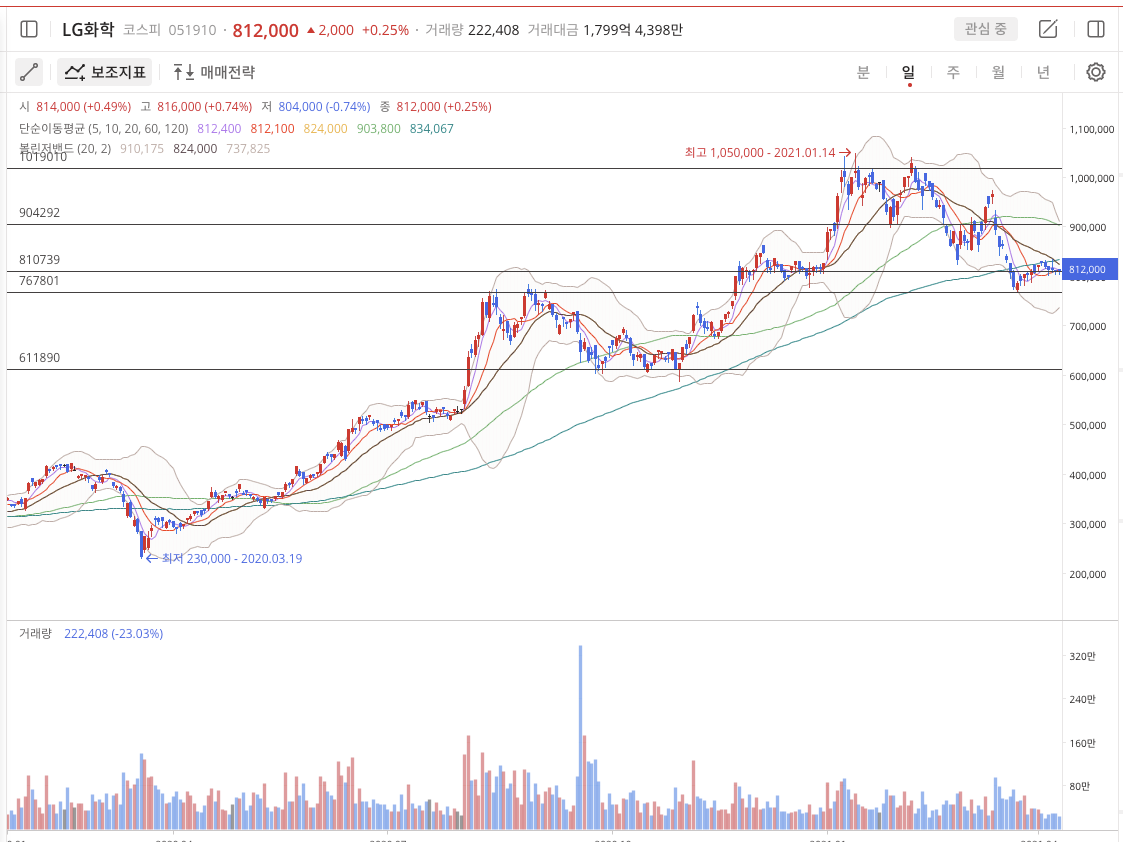The height and width of the screenshot is (842, 1123).
Task: Click the 5-day average value 812,400
Action: point(219,129)
